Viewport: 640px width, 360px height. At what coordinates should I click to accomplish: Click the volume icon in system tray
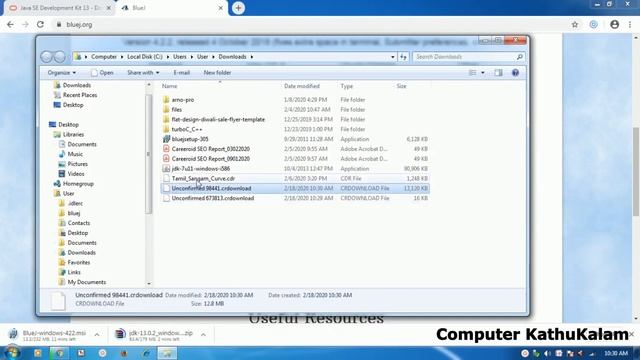pos(547,353)
